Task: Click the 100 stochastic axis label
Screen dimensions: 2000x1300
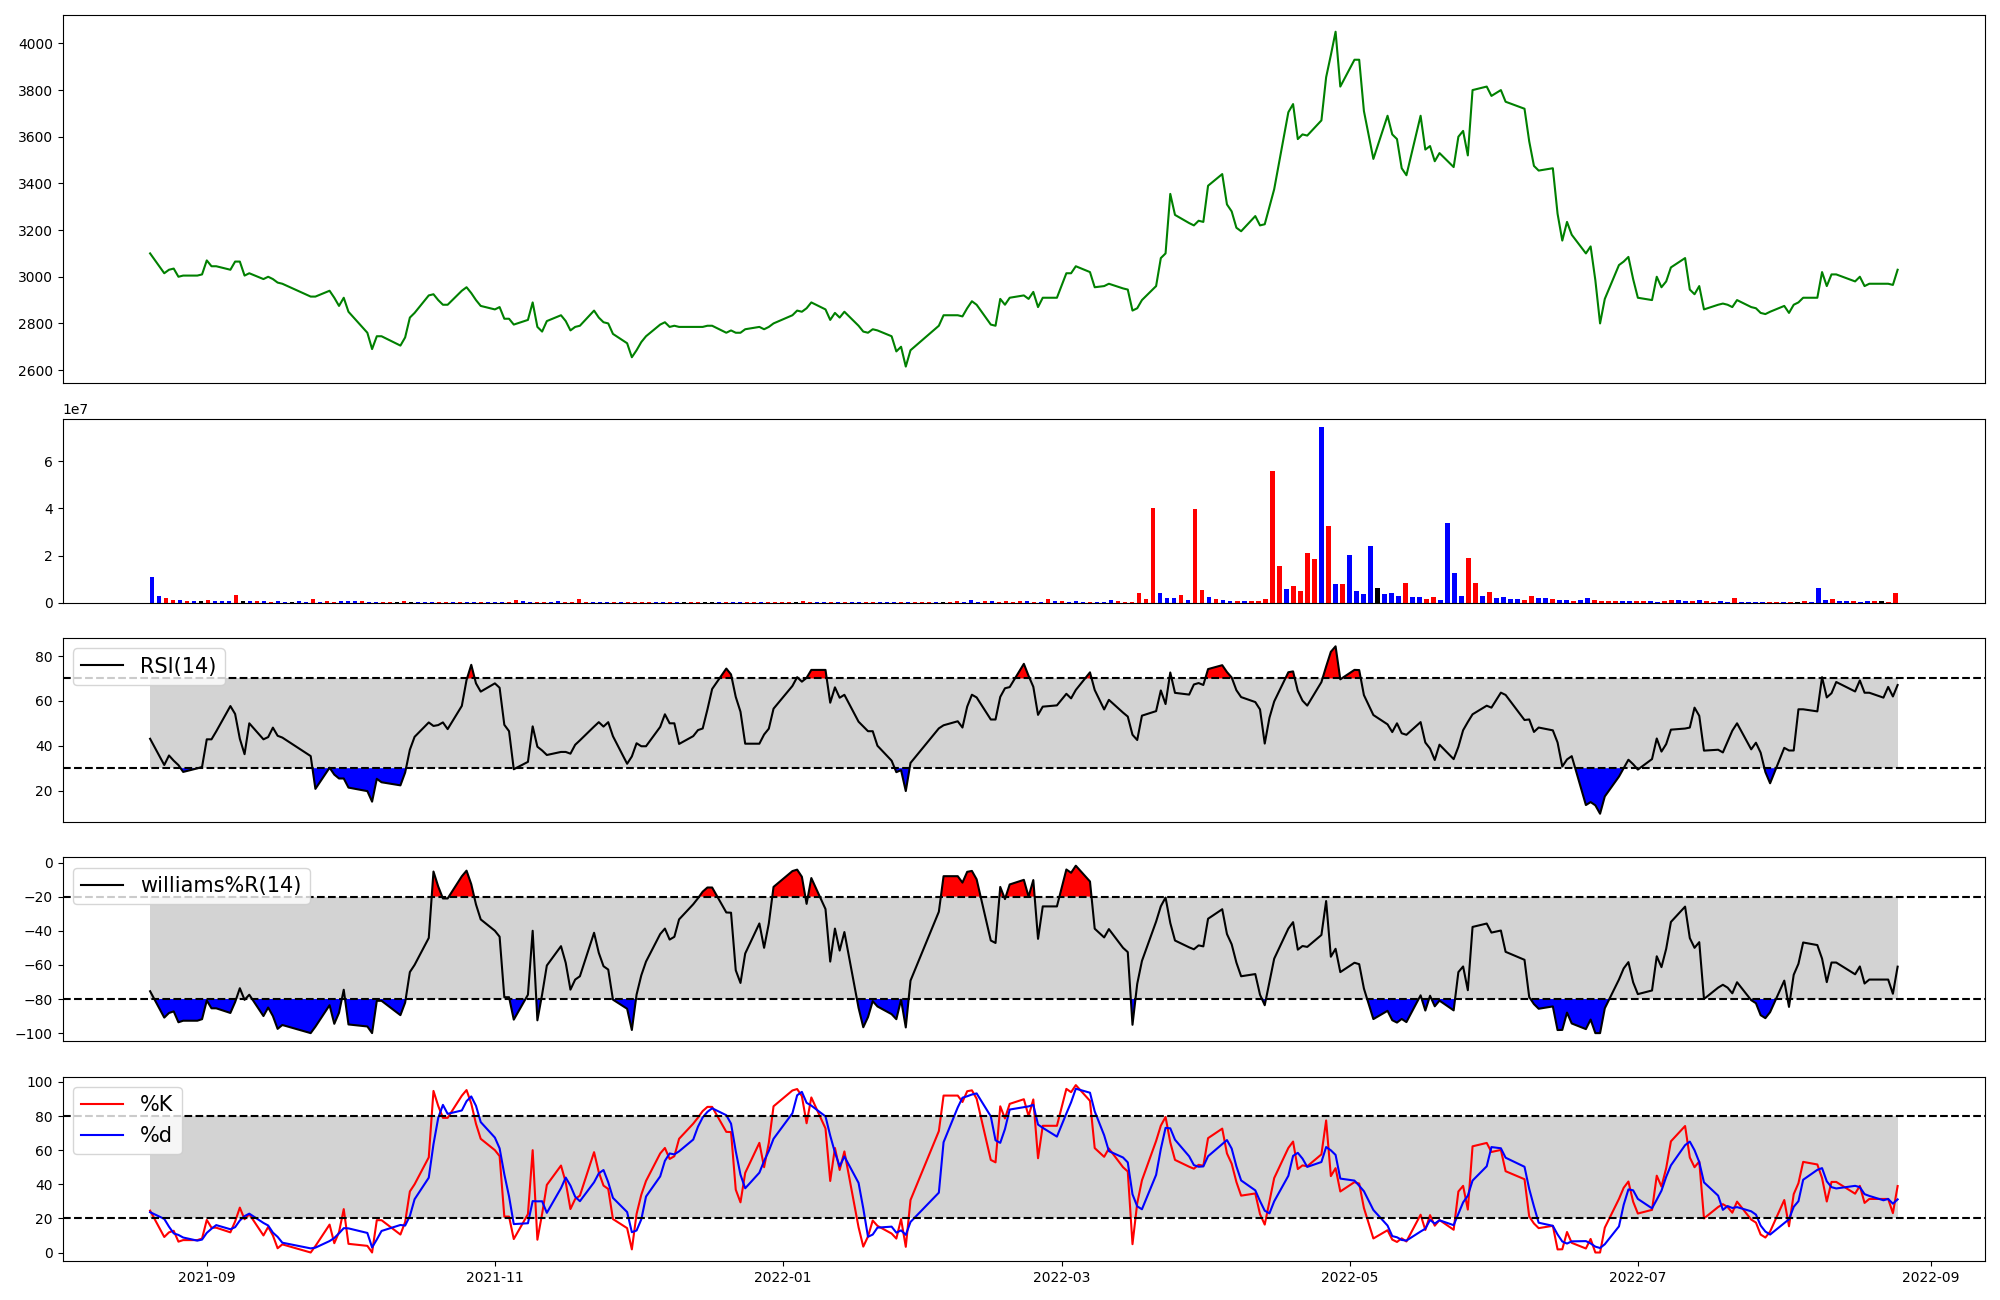Action: pos(41,1082)
